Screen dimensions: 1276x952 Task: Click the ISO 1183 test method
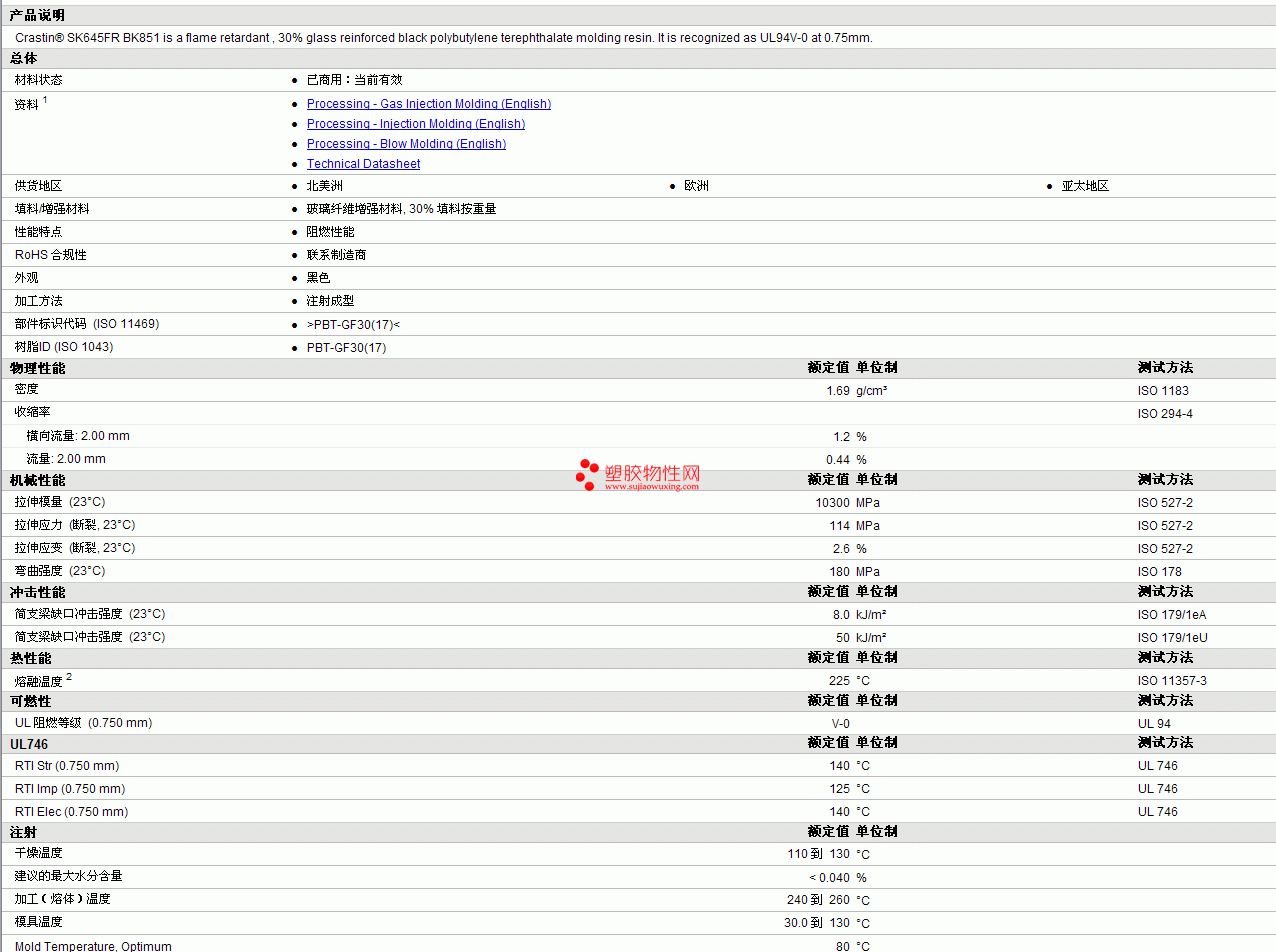(1163, 391)
